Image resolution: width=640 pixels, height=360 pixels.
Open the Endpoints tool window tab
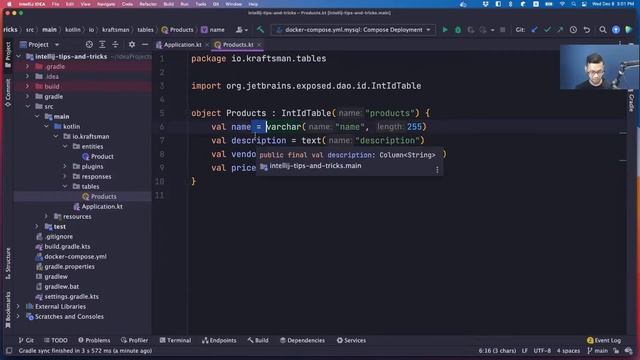coord(219,340)
